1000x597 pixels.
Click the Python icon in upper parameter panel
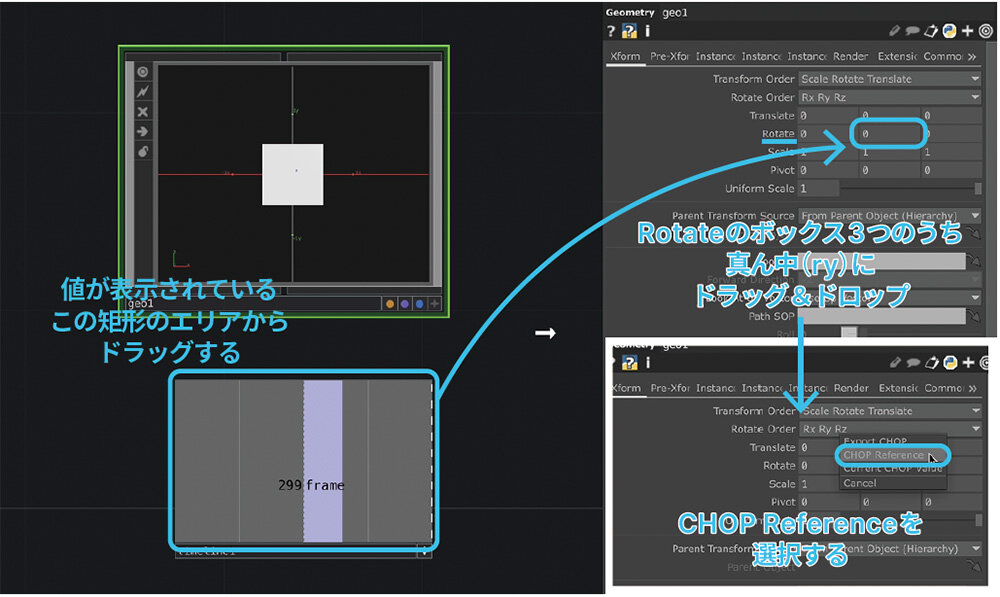tap(950, 31)
